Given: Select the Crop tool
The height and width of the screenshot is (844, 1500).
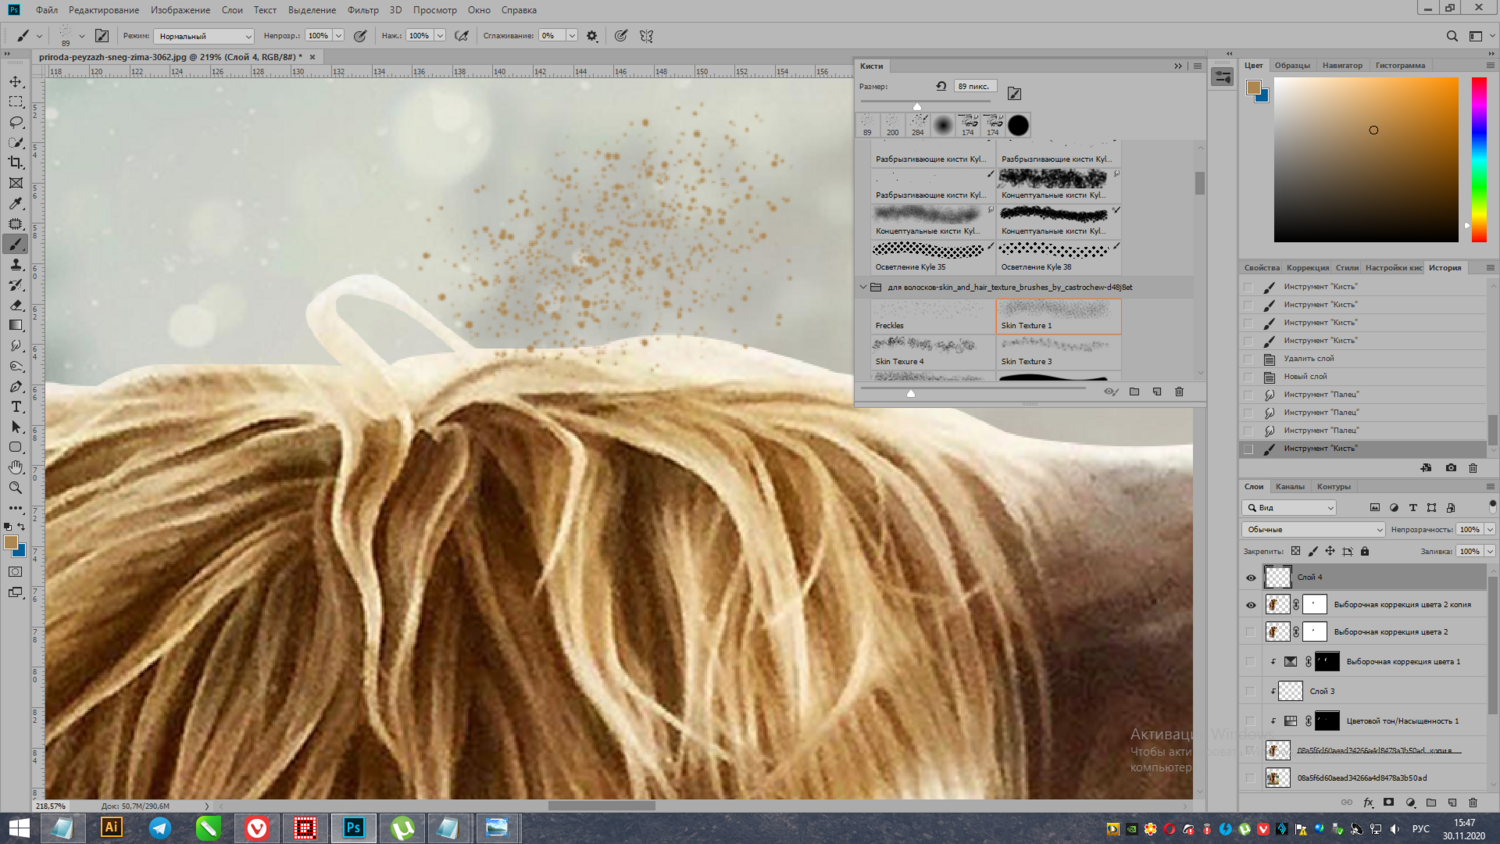Looking at the screenshot, I should (x=16, y=163).
